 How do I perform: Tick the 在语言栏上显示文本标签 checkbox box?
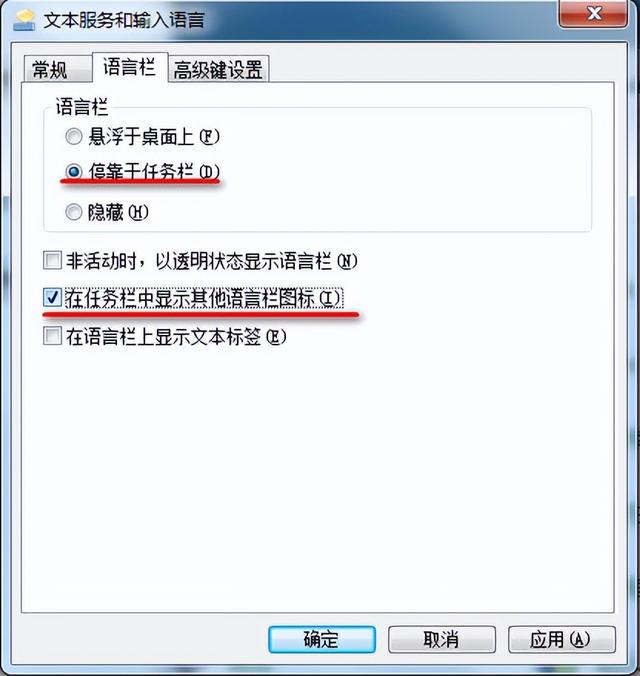pyautogui.click(x=53, y=336)
